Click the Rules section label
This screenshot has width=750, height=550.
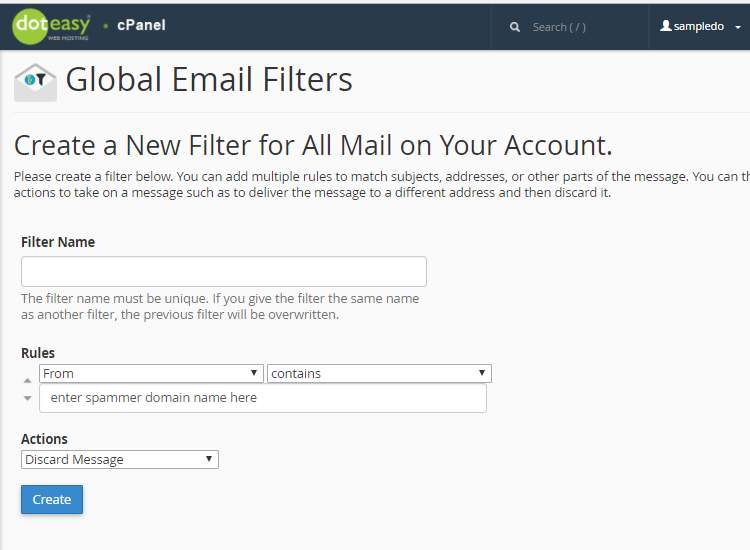click(x=38, y=353)
